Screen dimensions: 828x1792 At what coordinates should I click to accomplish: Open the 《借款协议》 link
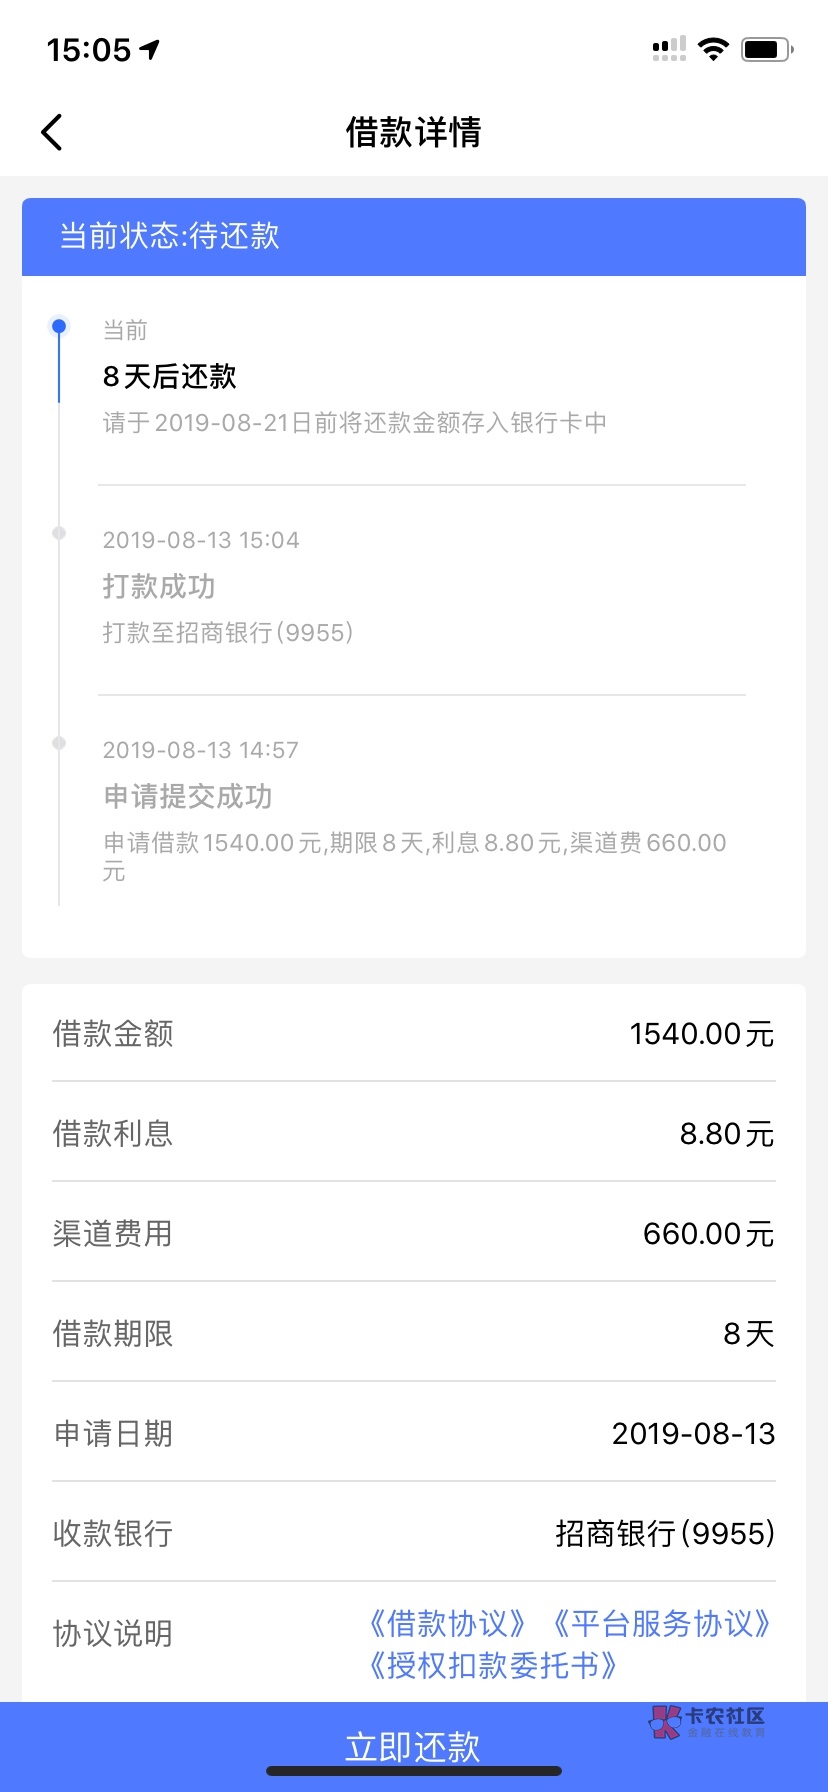[x=447, y=1623]
